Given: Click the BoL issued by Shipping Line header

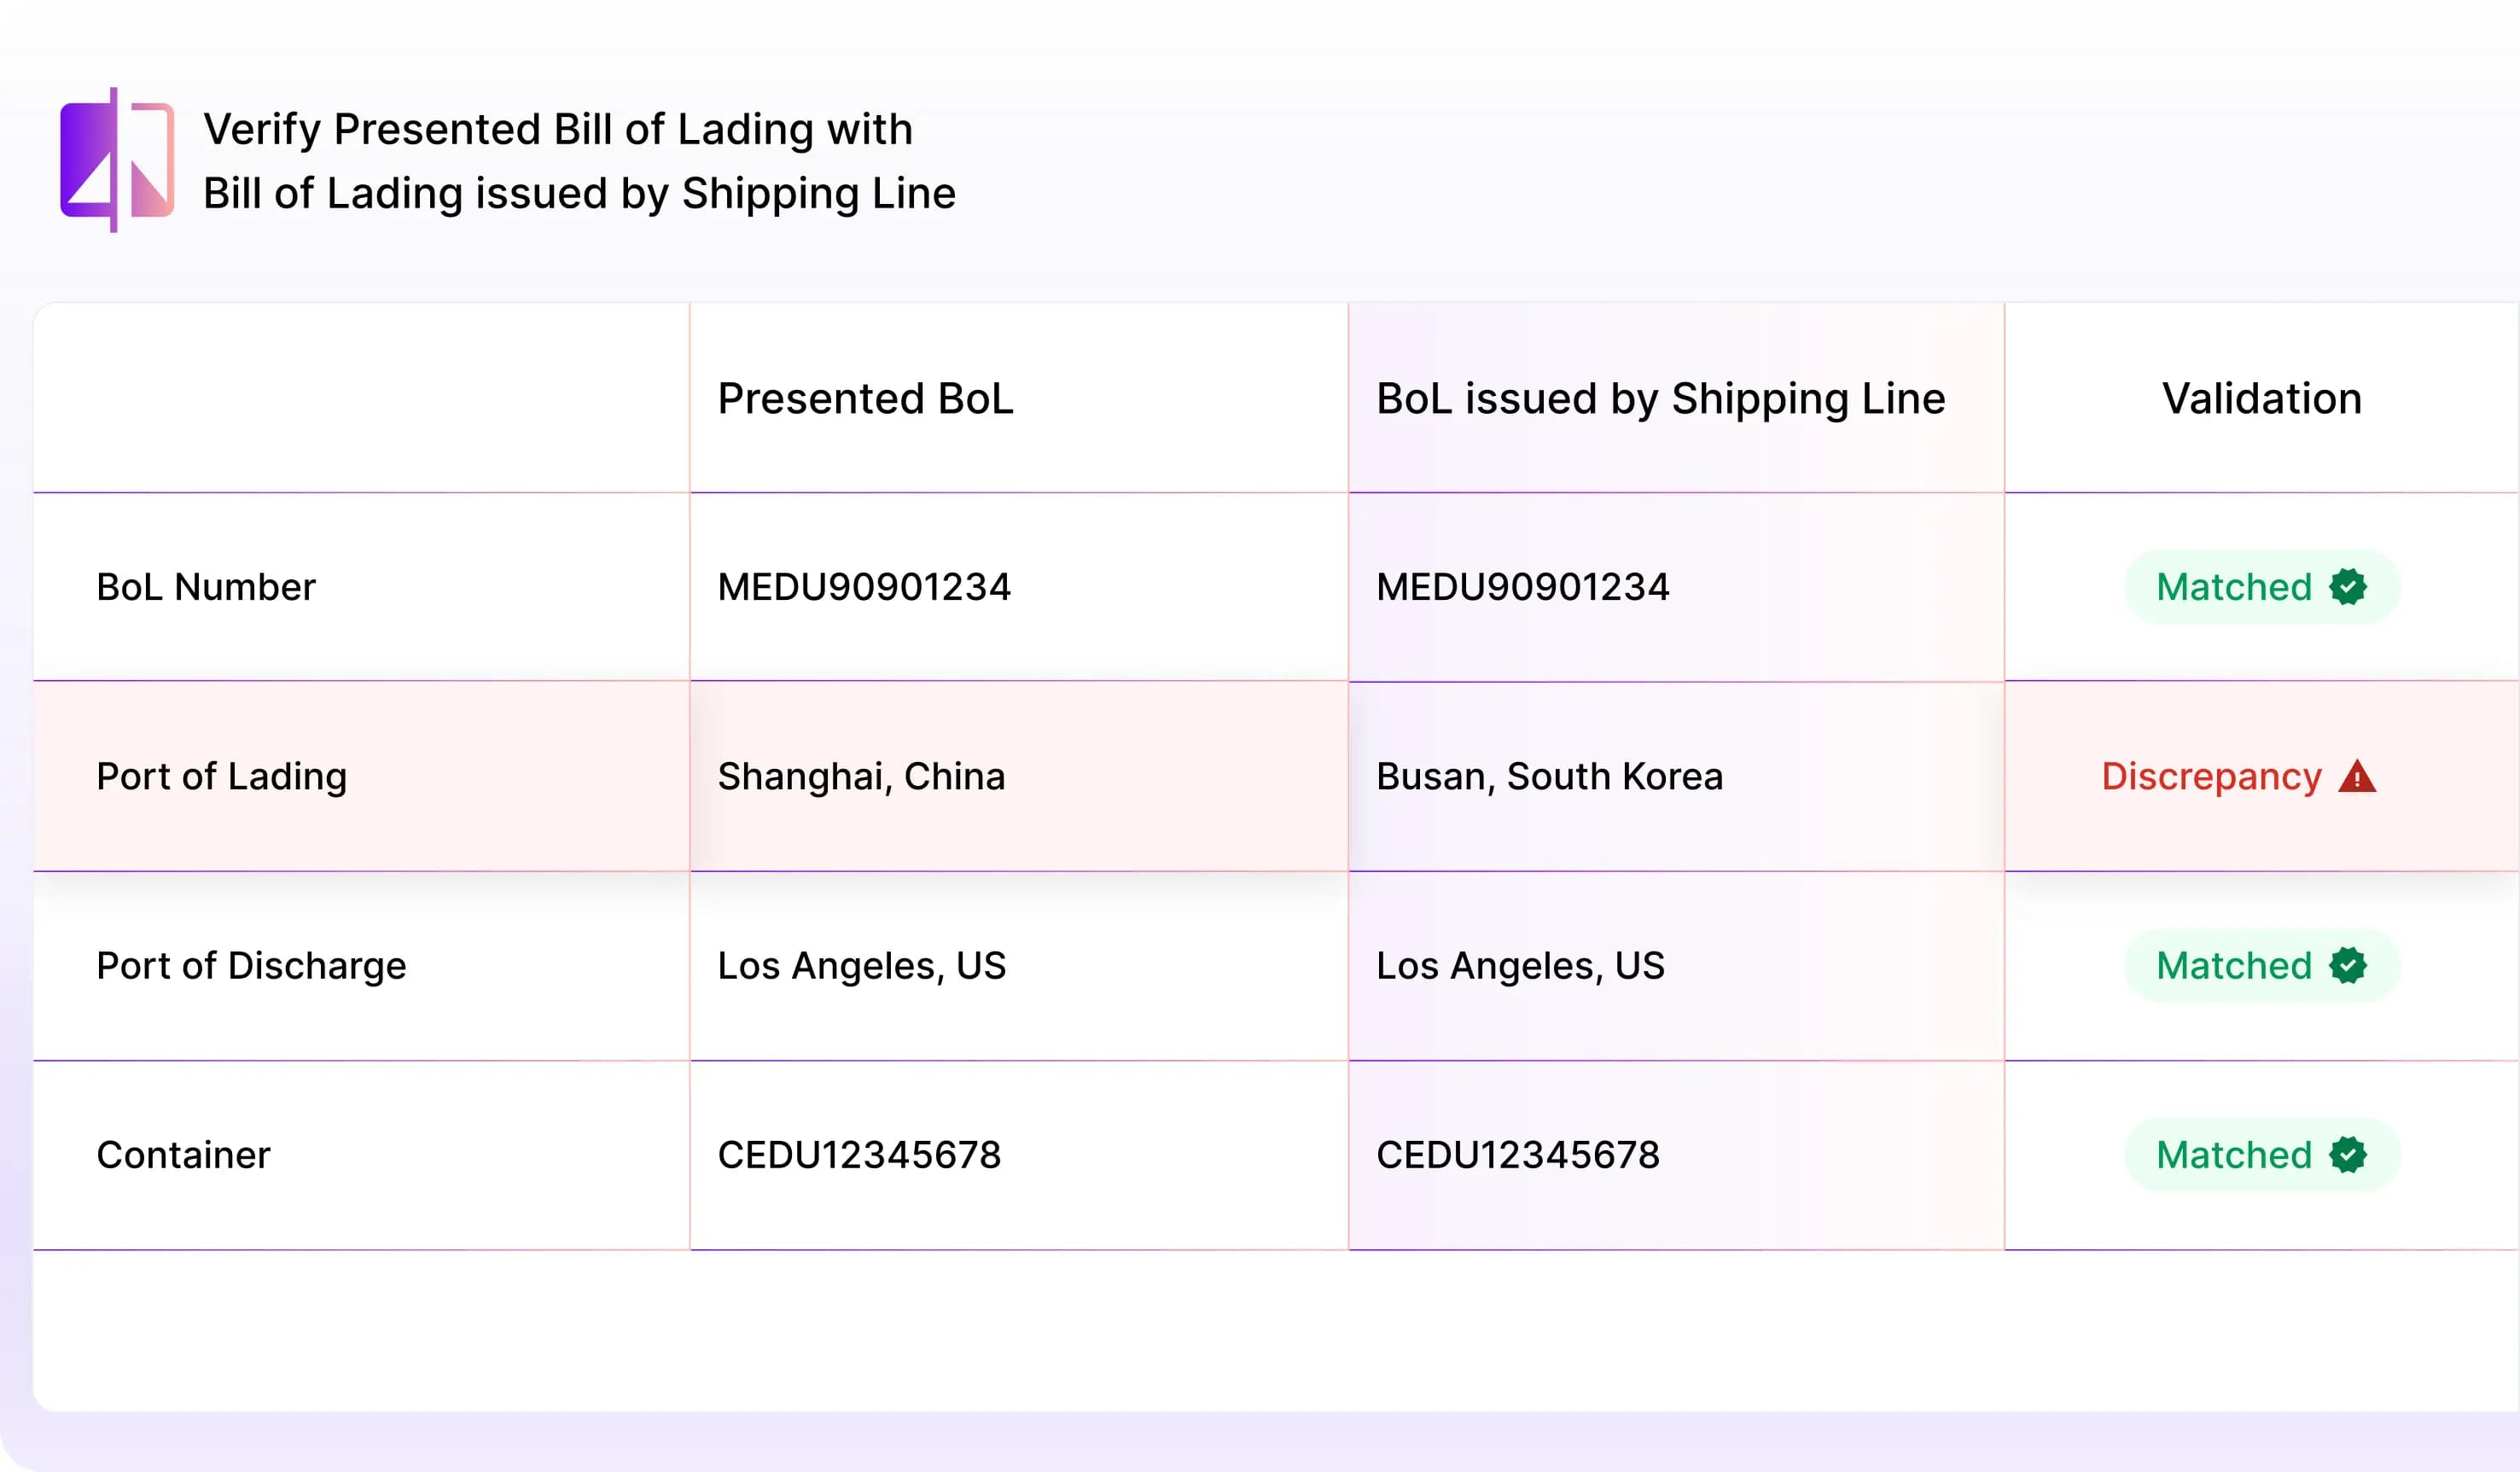Looking at the screenshot, I should click(1660, 399).
